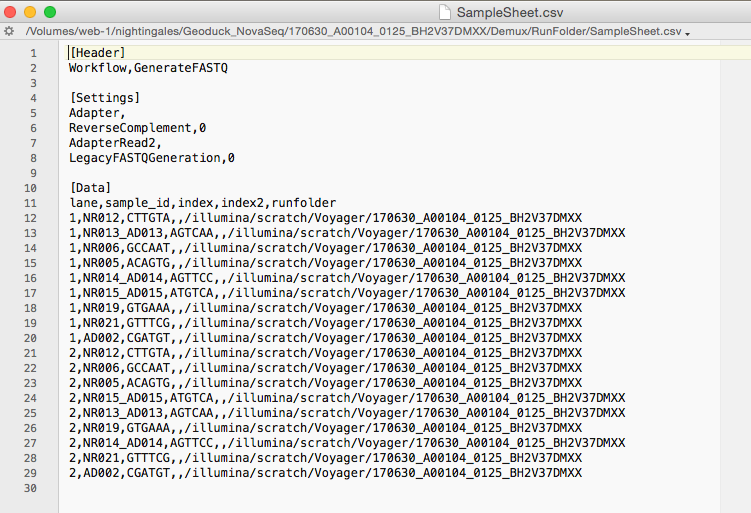This screenshot has width=751, height=513.
Task: Click the AdapterRead2, line
Action: (x=115, y=143)
